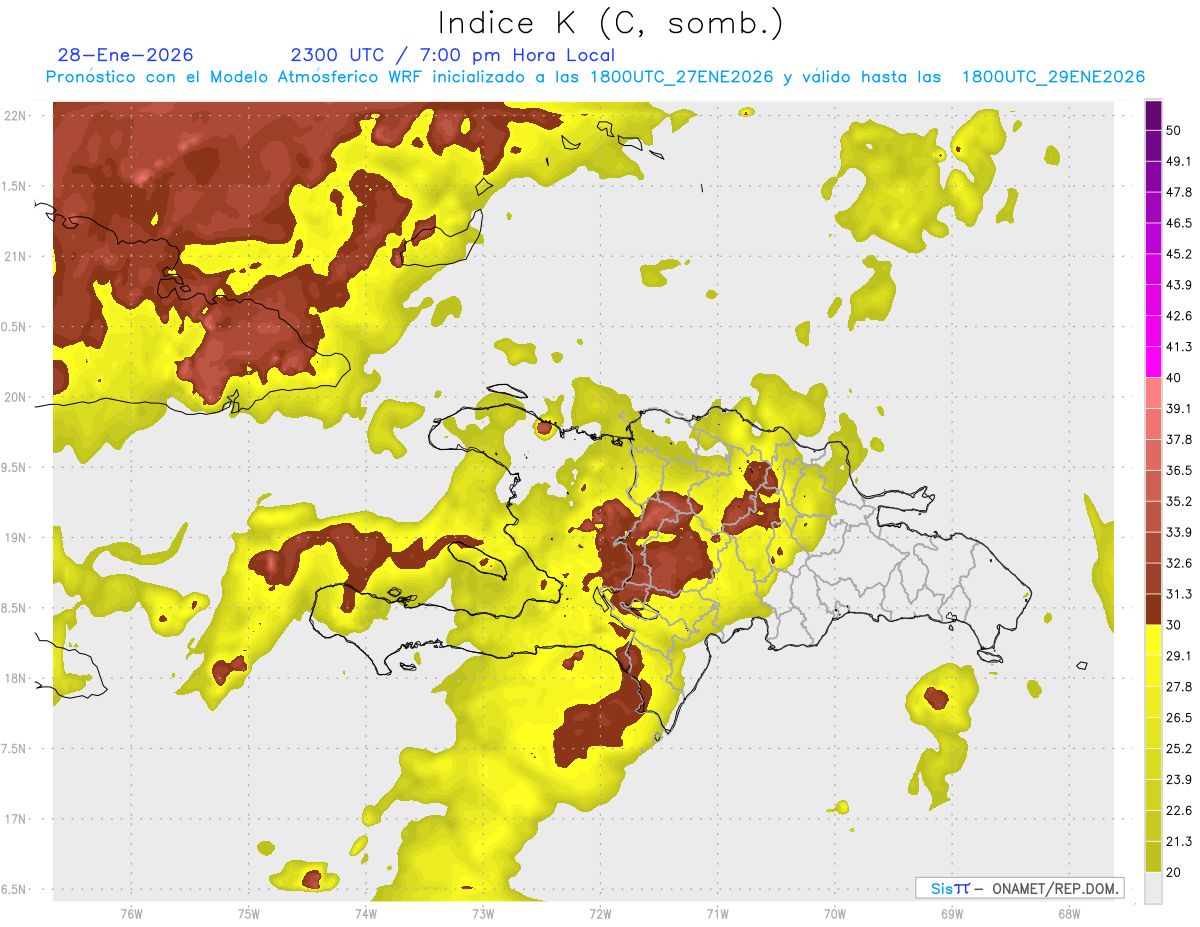The width and height of the screenshot is (1200, 927).
Task: Click the 28-Ene-2026 date label
Action: click(x=126, y=55)
